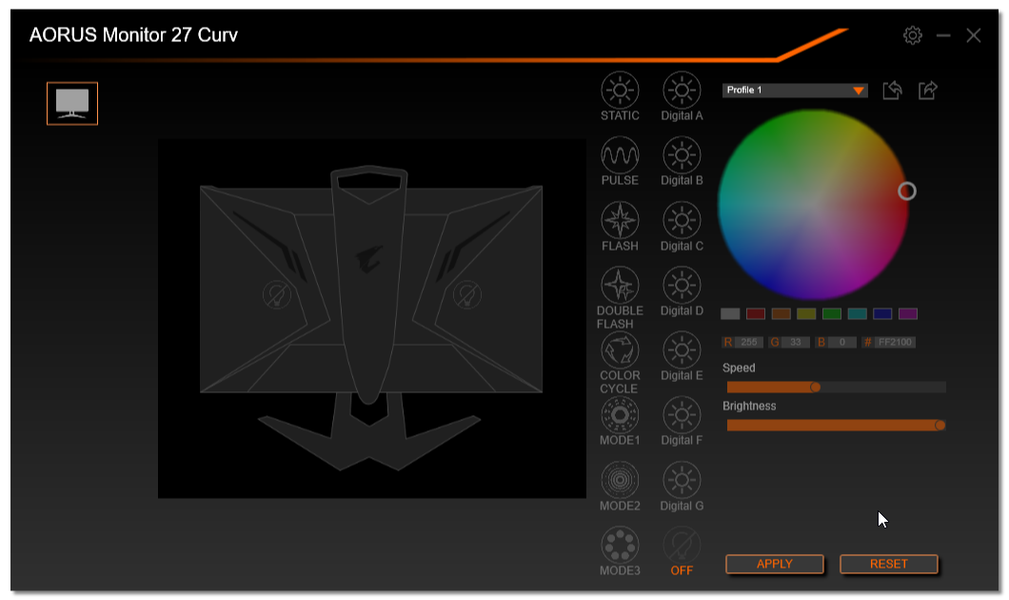Click the right disabled LED zone on preview
The height and width of the screenshot is (600, 1009).
[x=467, y=295]
